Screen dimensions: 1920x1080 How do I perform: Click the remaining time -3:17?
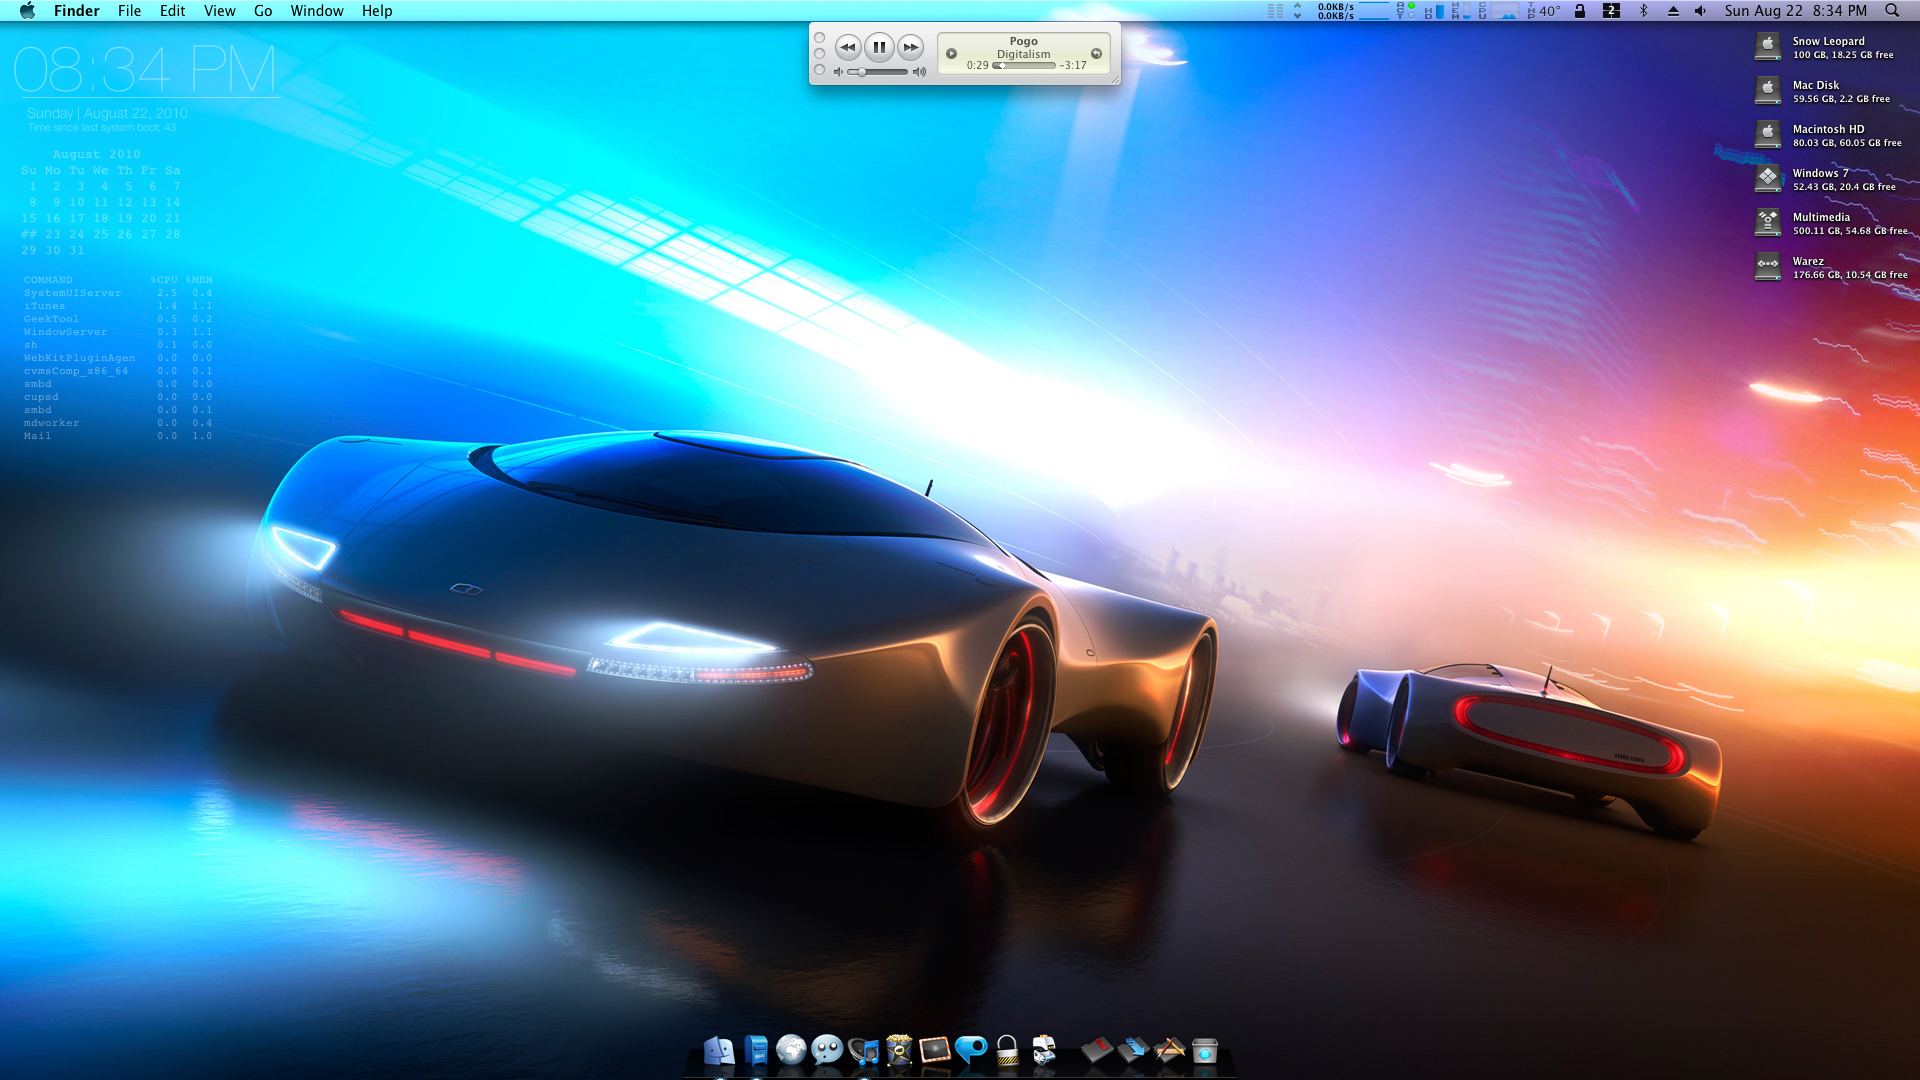pyautogui.click(x=1073, y=66)
